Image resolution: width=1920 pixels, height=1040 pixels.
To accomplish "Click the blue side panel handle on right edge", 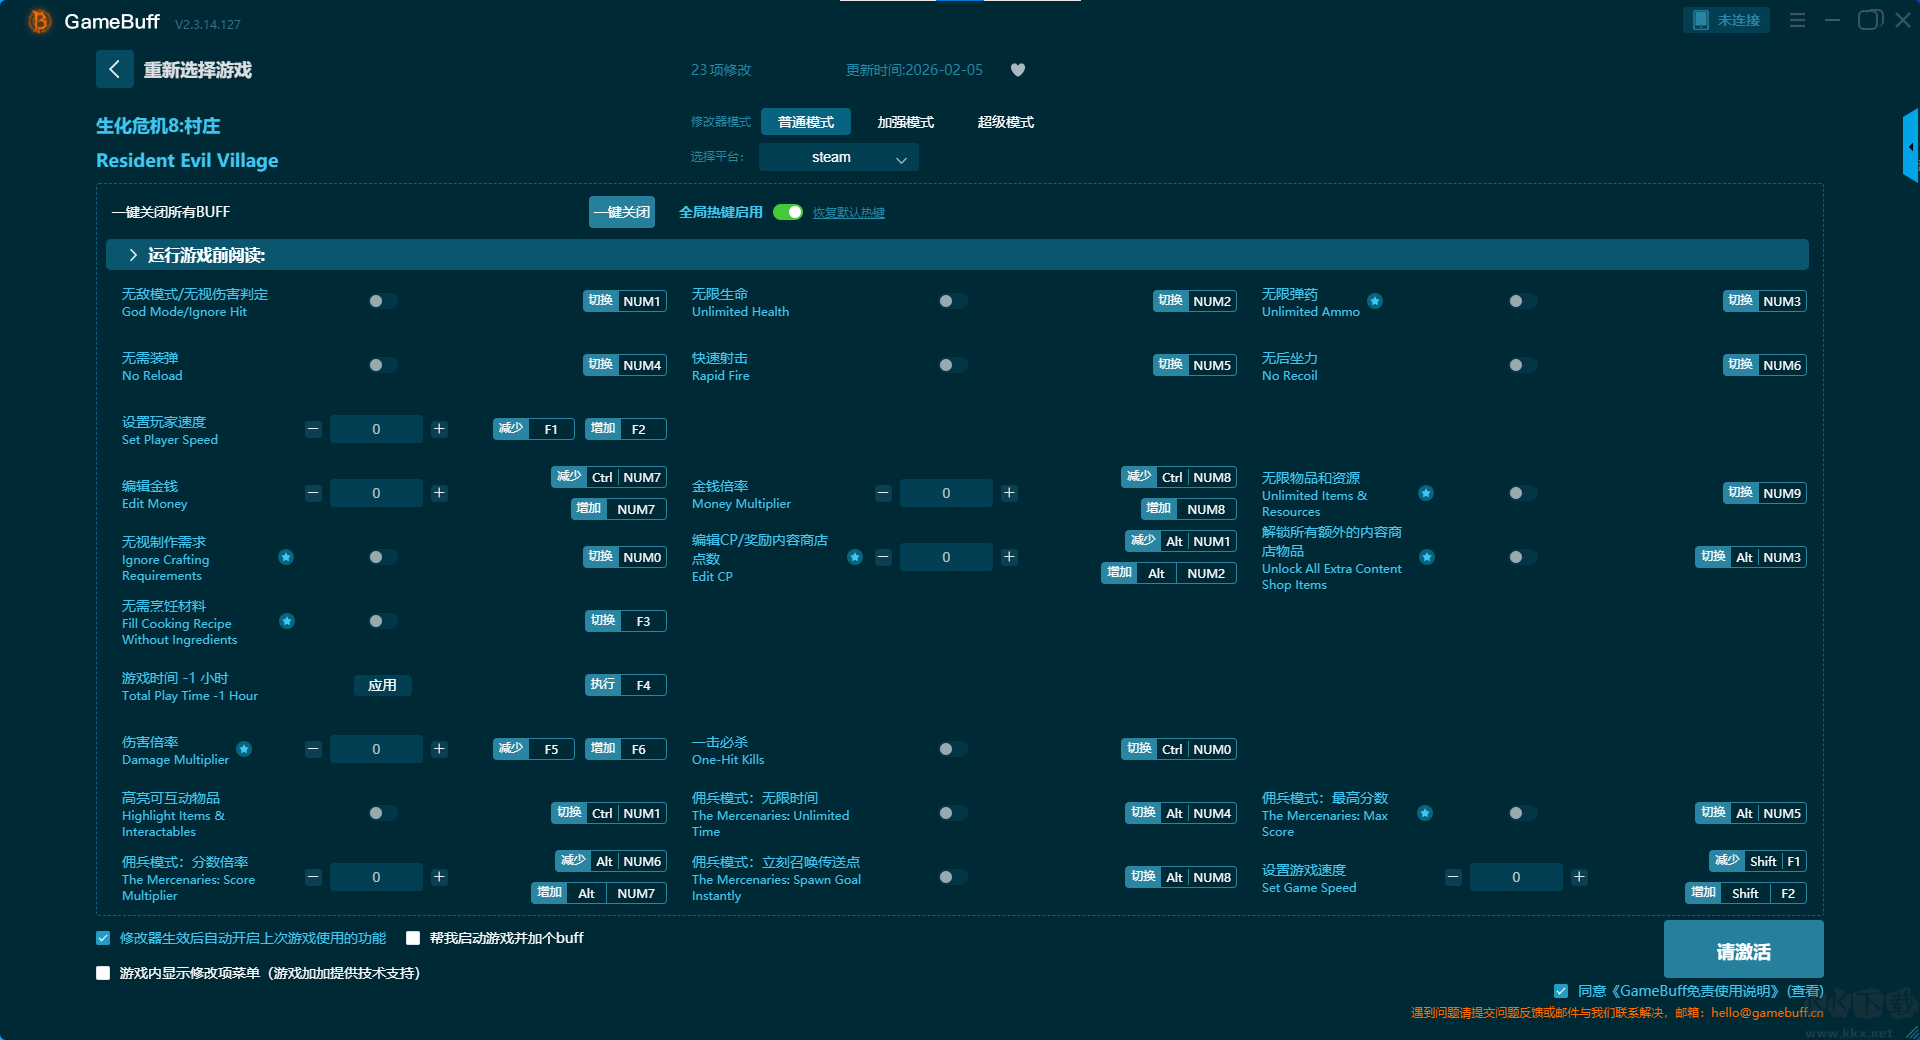I will (1910, 147).
